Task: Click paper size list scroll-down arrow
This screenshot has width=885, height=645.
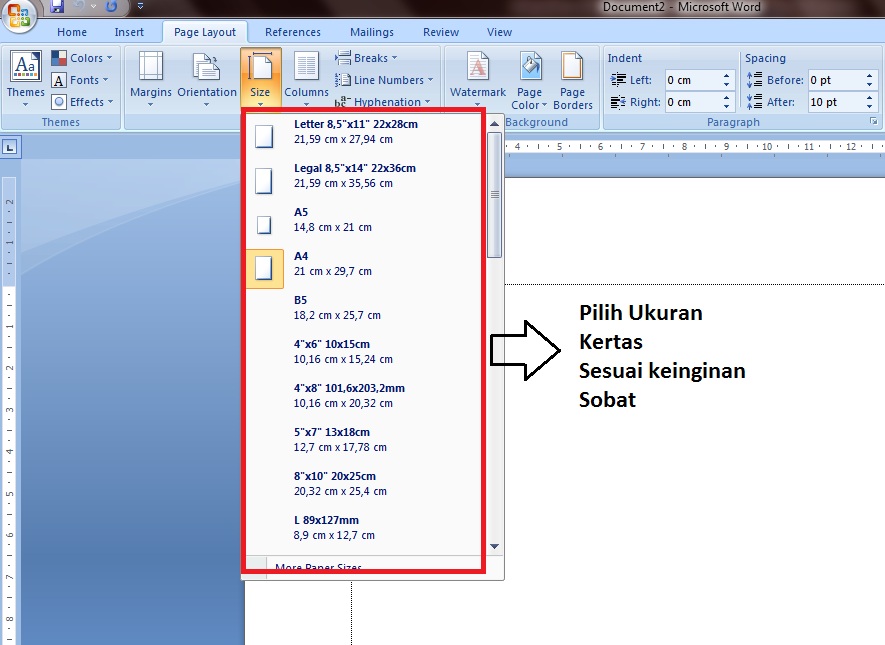Action: (494, 546)
